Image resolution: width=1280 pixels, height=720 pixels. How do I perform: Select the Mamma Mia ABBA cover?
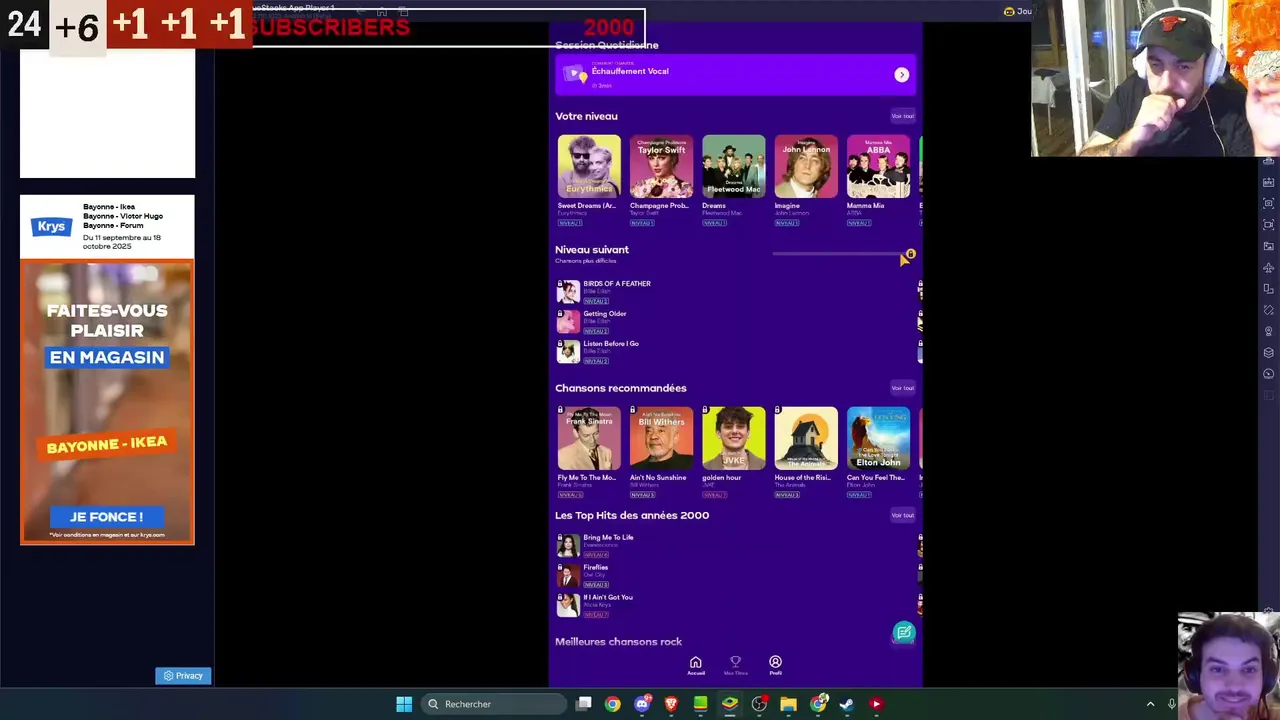[878, 166]
